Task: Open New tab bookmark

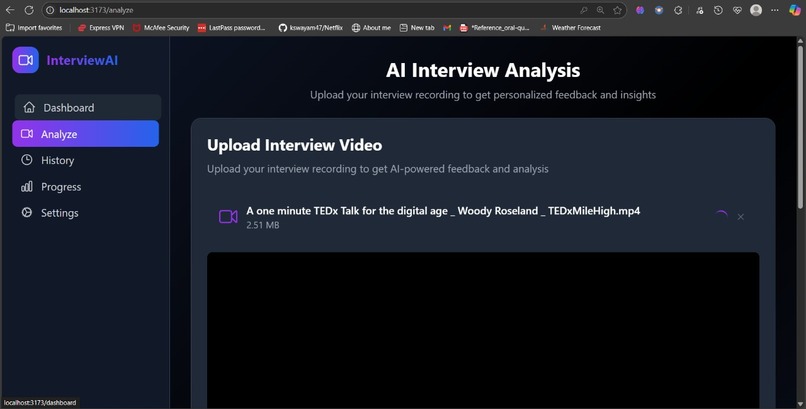Action: pyautogui.click(x=417, y=28)
